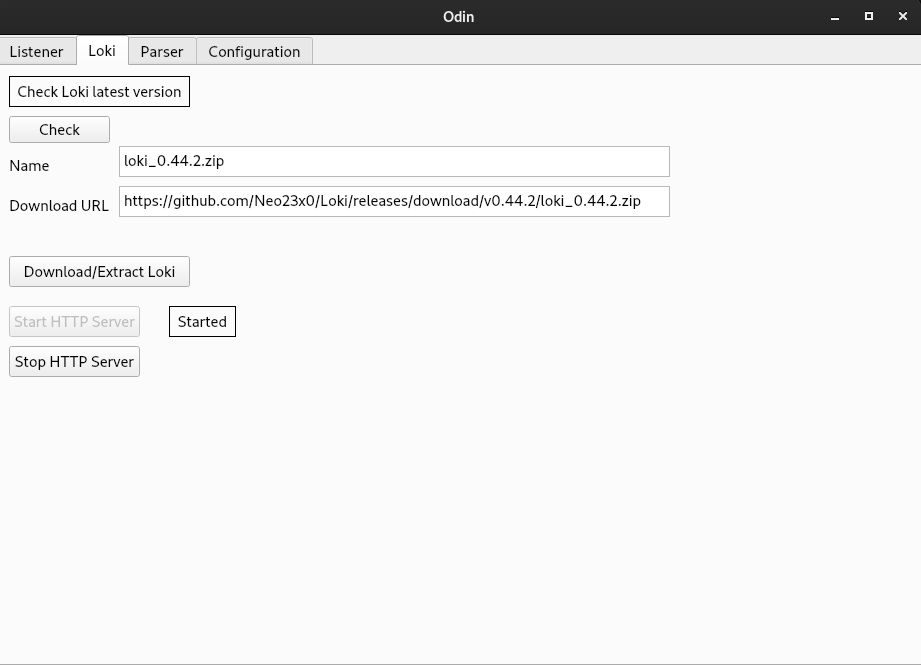This screenshot has height=665, width=921.
Task: Click the Check button
Action: point(59,129)
